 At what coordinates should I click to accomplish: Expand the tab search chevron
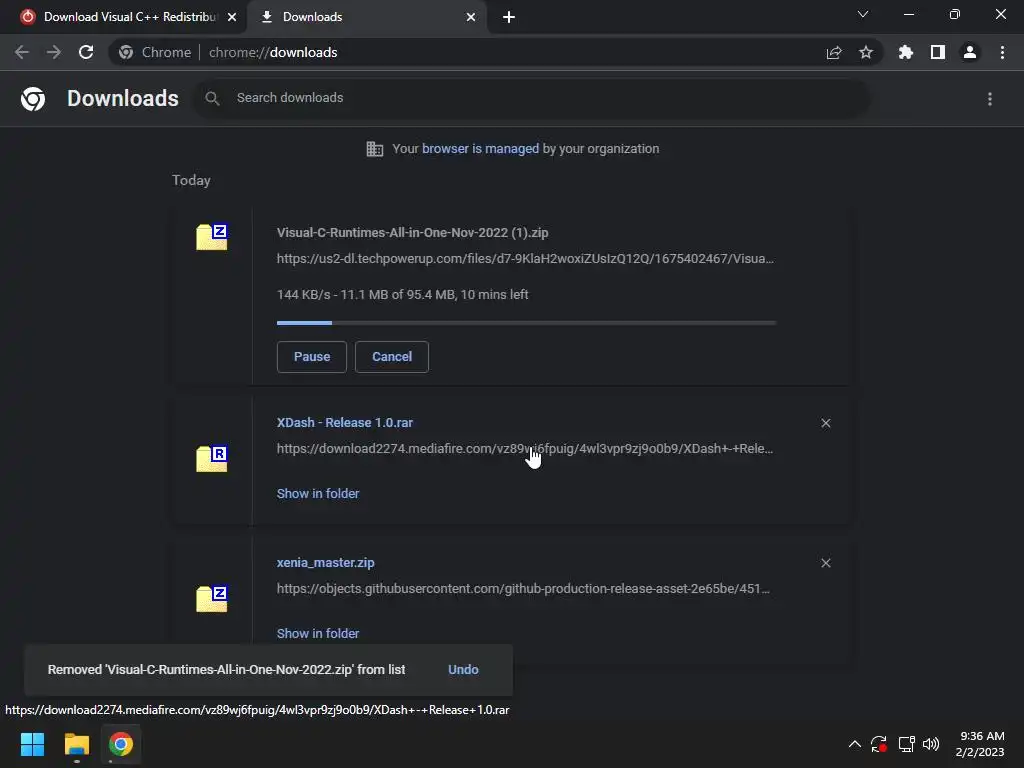click(x=863, y=14)
